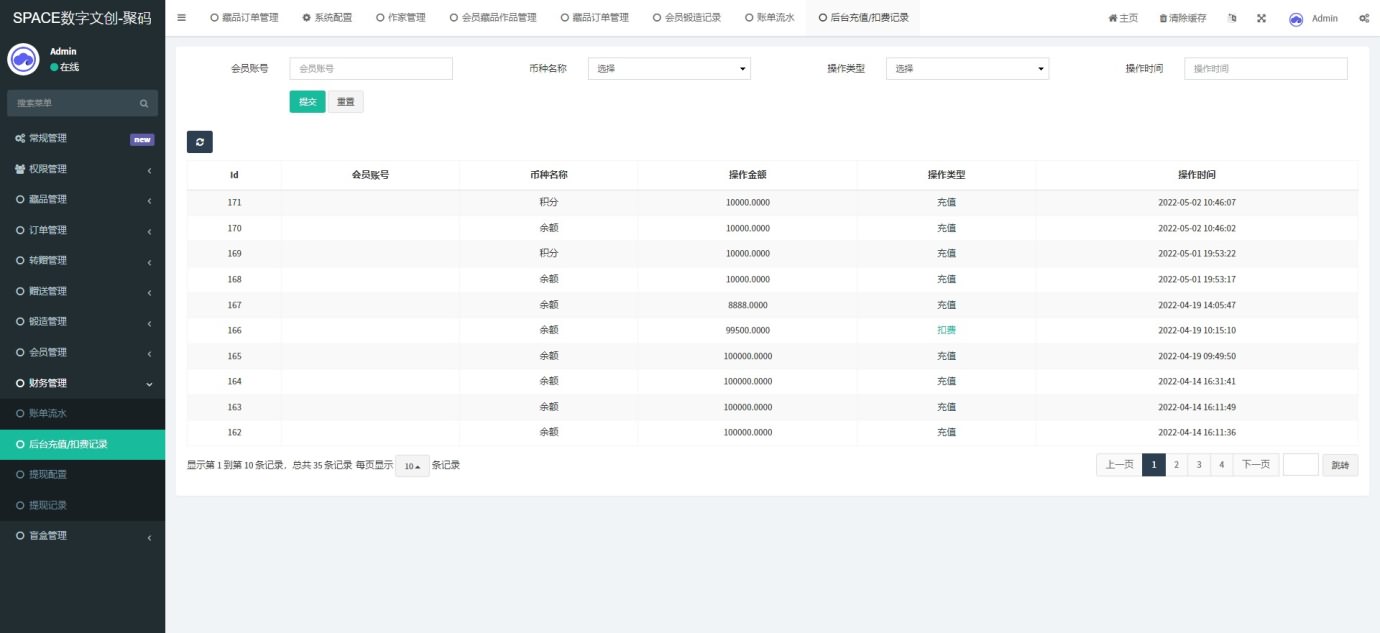The height and width of the screenshot is (633, 1380).
Task: Click the table refresh icon button
Action: point(200,142)
